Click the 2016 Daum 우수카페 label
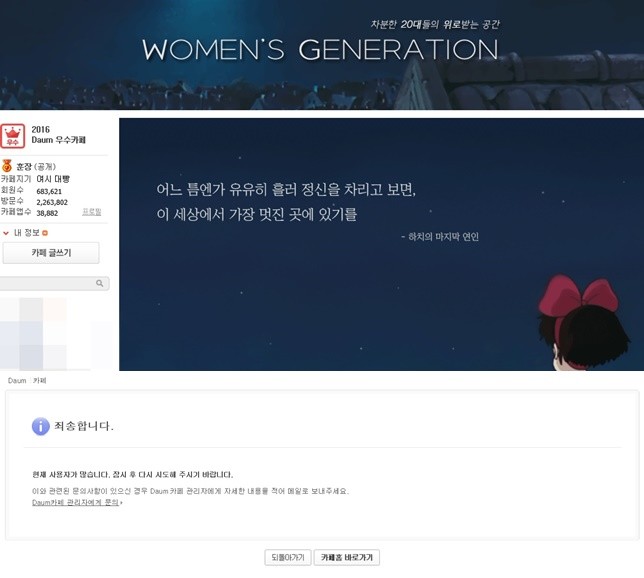This screenshot has height=578, width=644. [x=57, y=135]
